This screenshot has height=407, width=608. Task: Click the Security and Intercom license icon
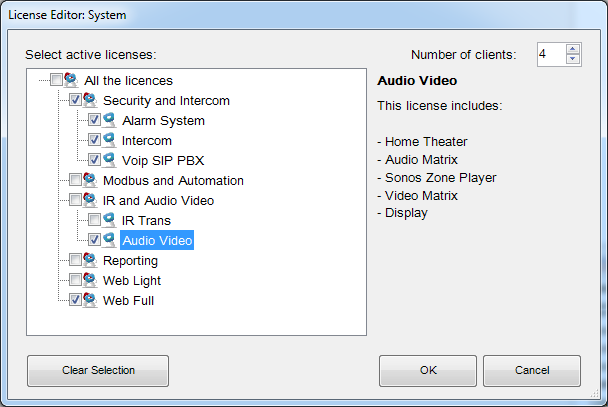click(x=90, y=100)
